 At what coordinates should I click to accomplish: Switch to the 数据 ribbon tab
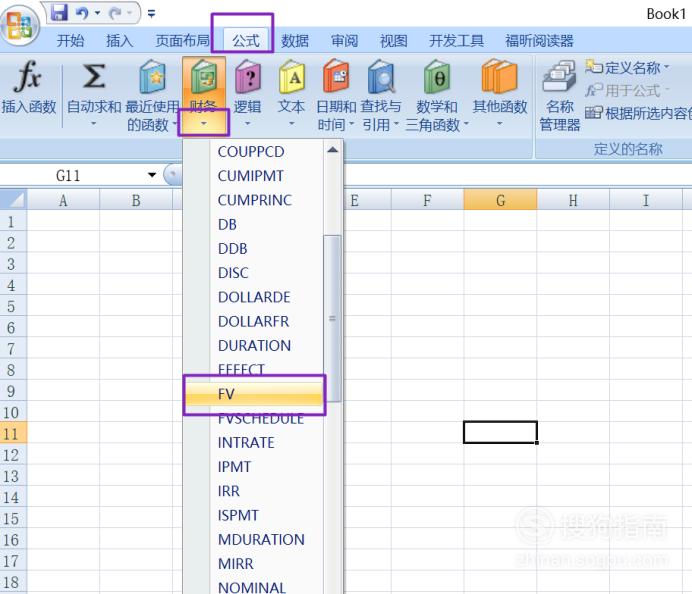pyautogui.click(x=295, y=41)
